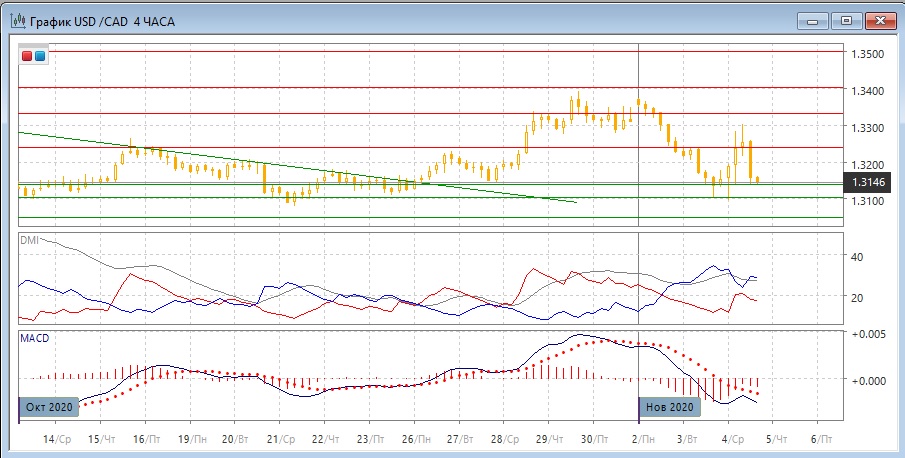Click the 14/Ср date on time axis
The width and height of the screenshot is (905, 458).
57,438
